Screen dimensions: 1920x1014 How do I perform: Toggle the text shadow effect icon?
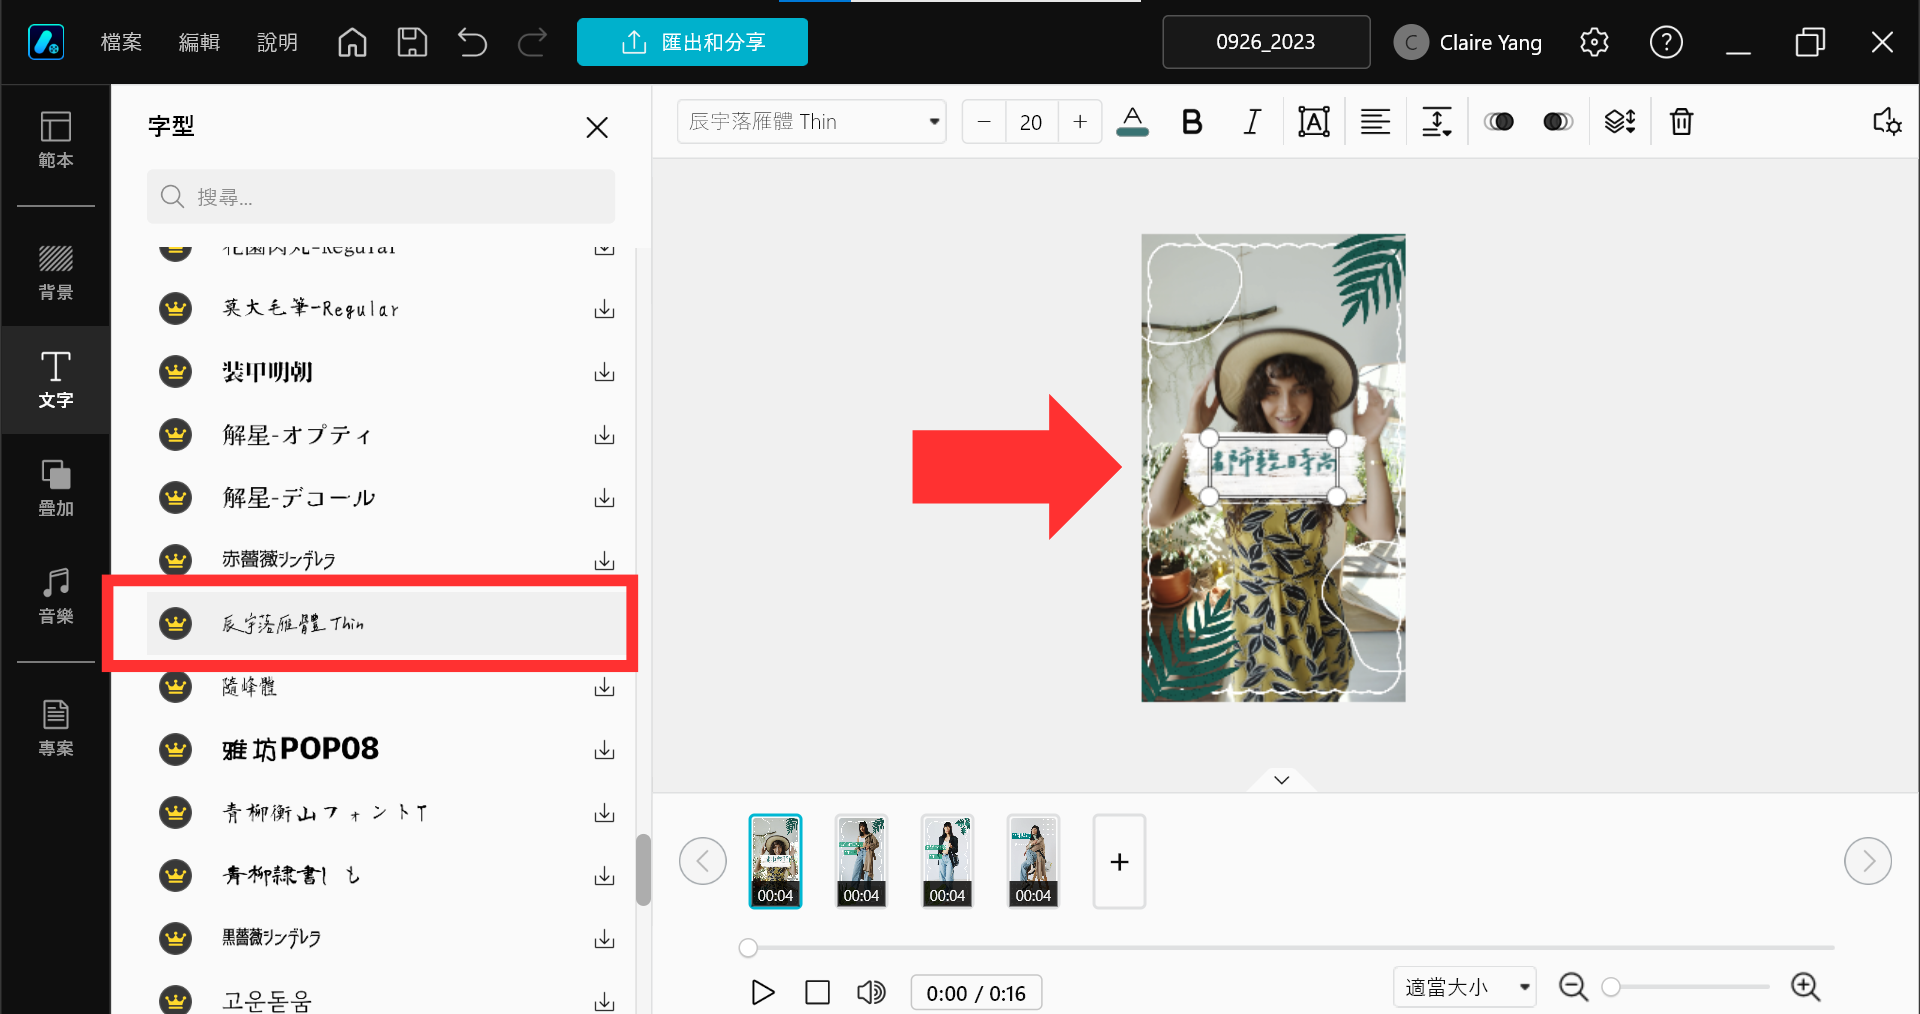point(1498,122)
